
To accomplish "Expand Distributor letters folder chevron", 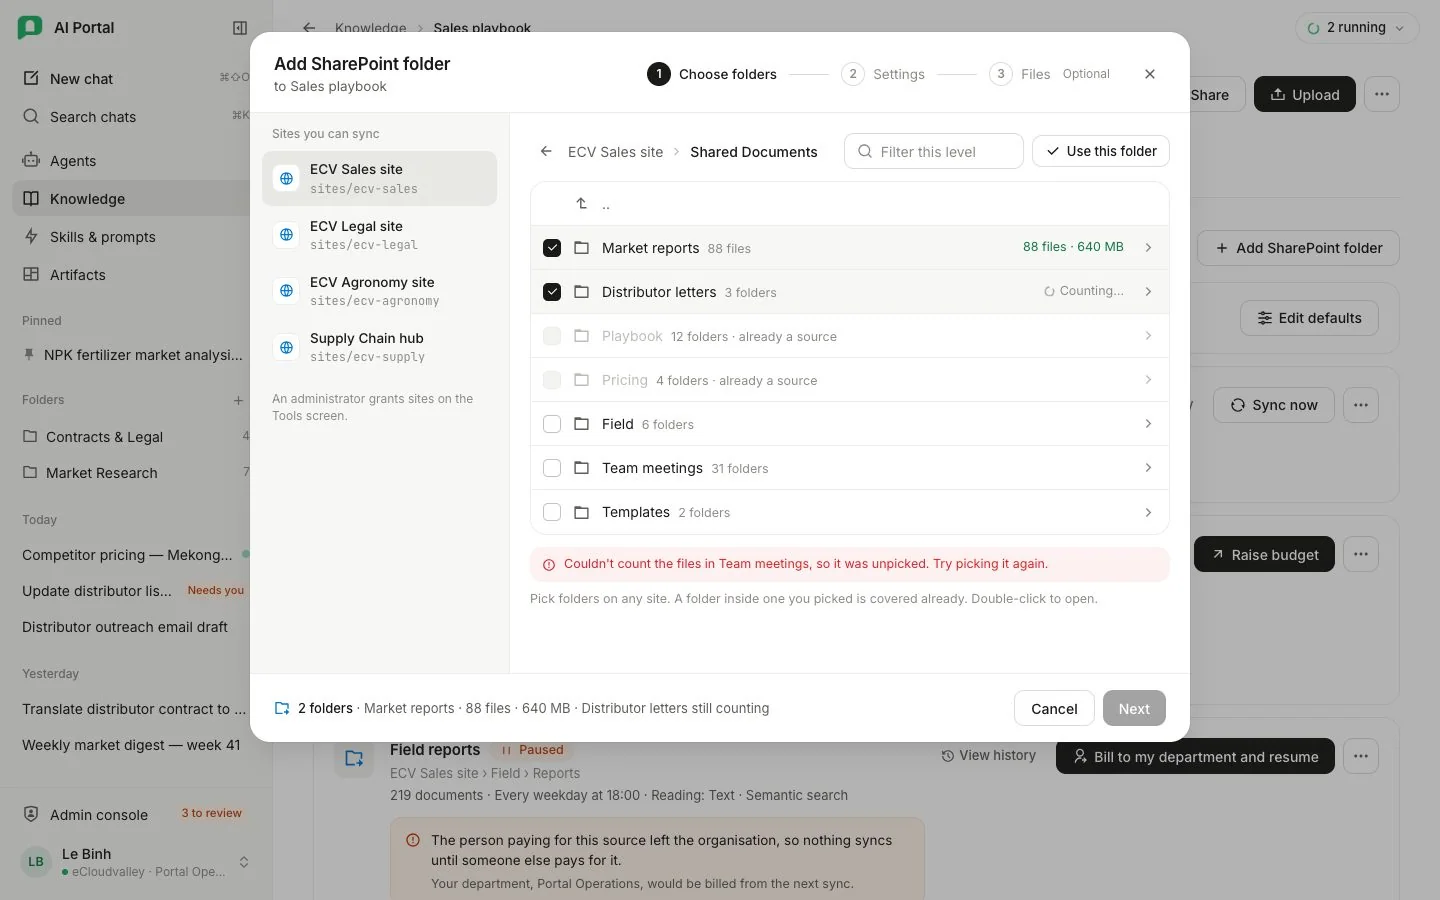I will click(x=1148, y=291).
